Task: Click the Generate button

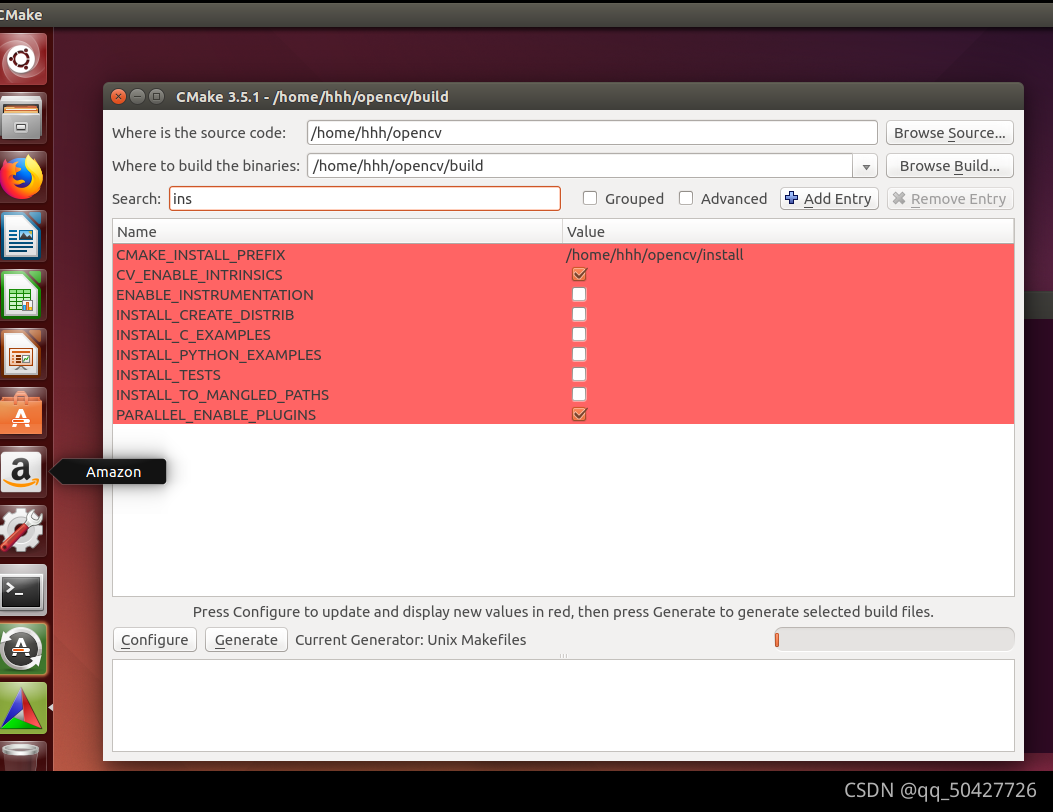Action: [x=246, y=639]
